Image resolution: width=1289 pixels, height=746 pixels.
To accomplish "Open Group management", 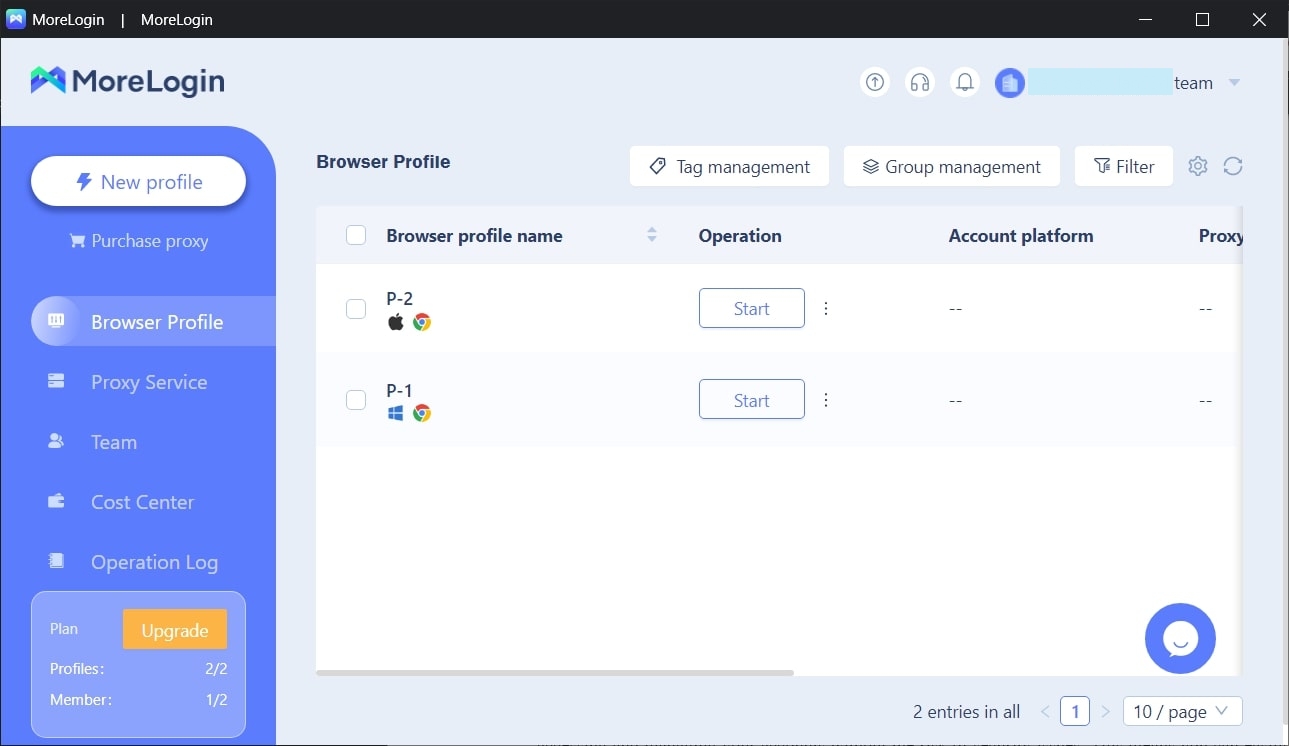I will click(951, 166).
